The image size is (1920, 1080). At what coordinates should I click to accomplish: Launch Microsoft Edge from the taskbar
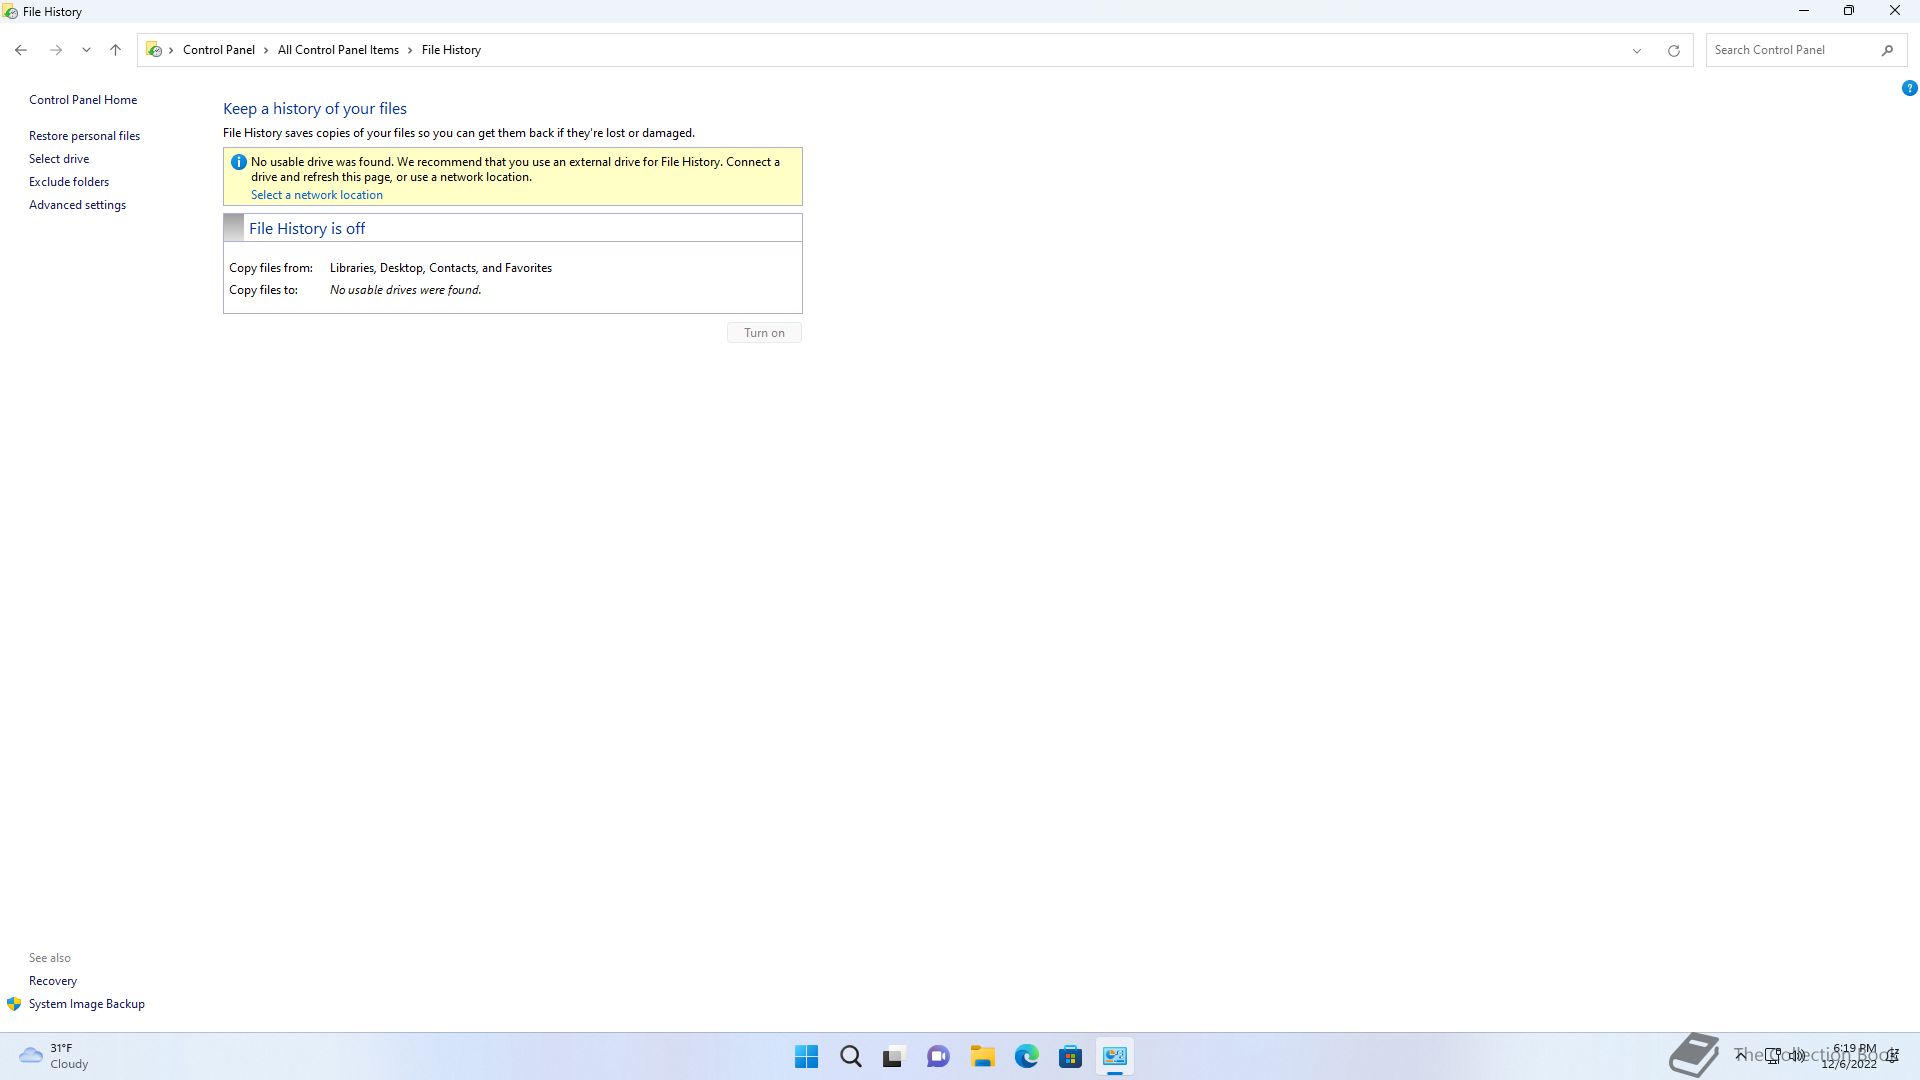click(x=1026, y=1056)
